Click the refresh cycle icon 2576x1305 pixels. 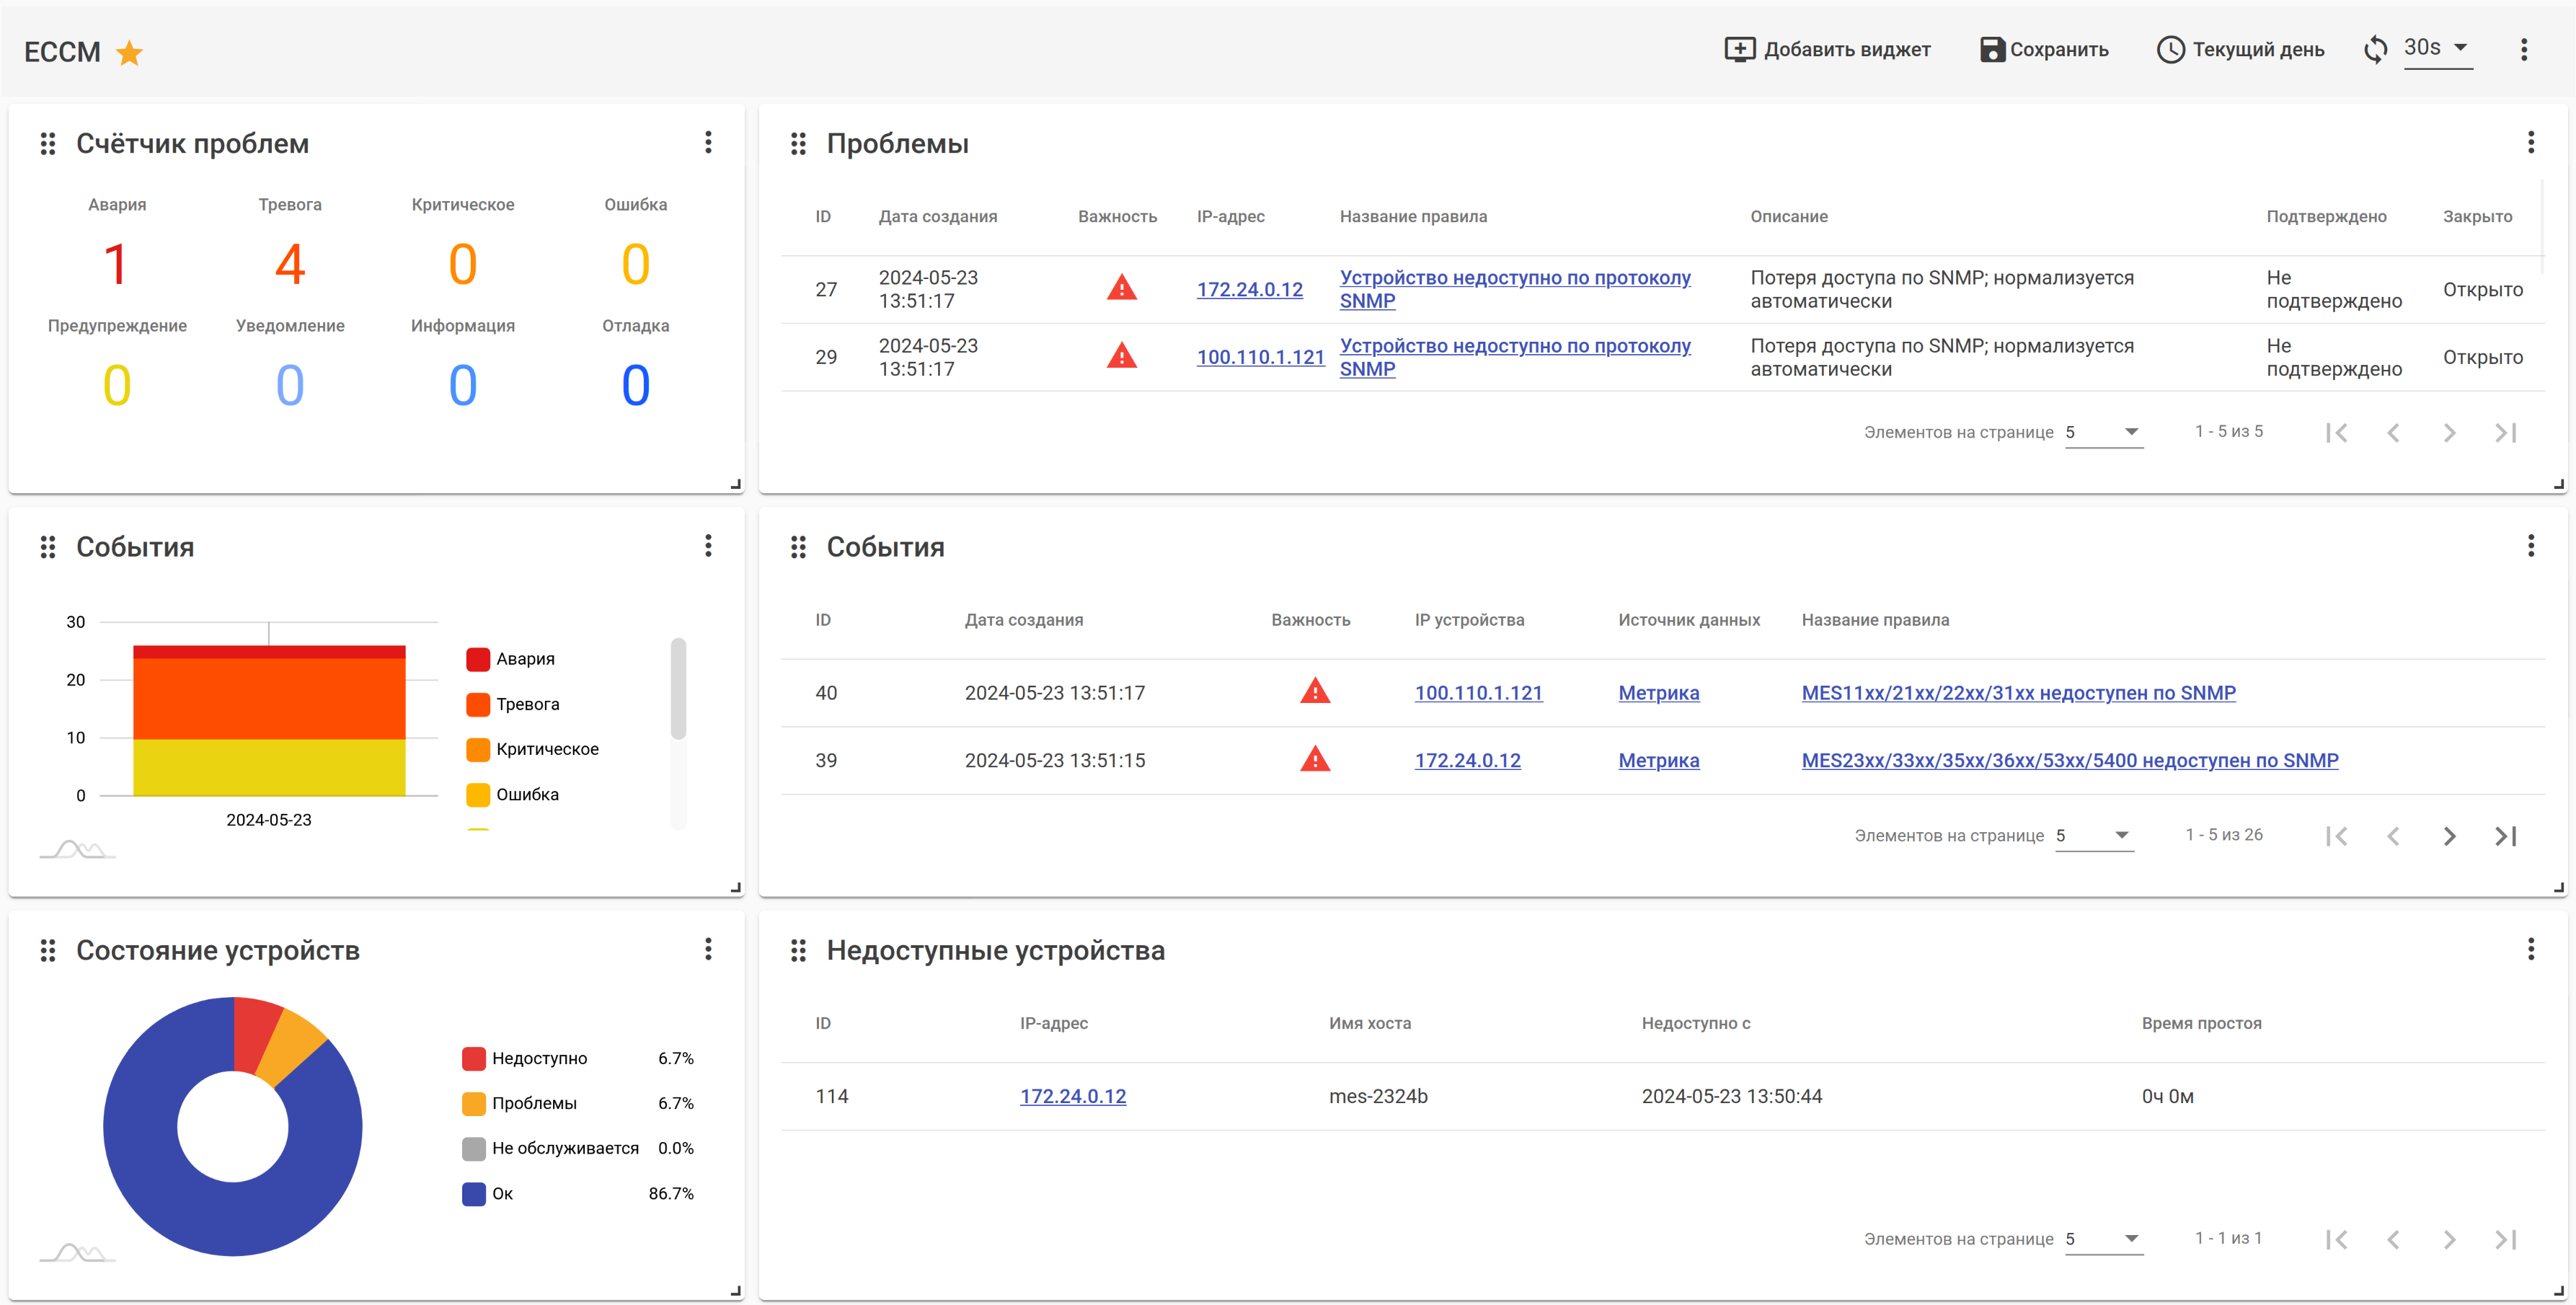2375,49
